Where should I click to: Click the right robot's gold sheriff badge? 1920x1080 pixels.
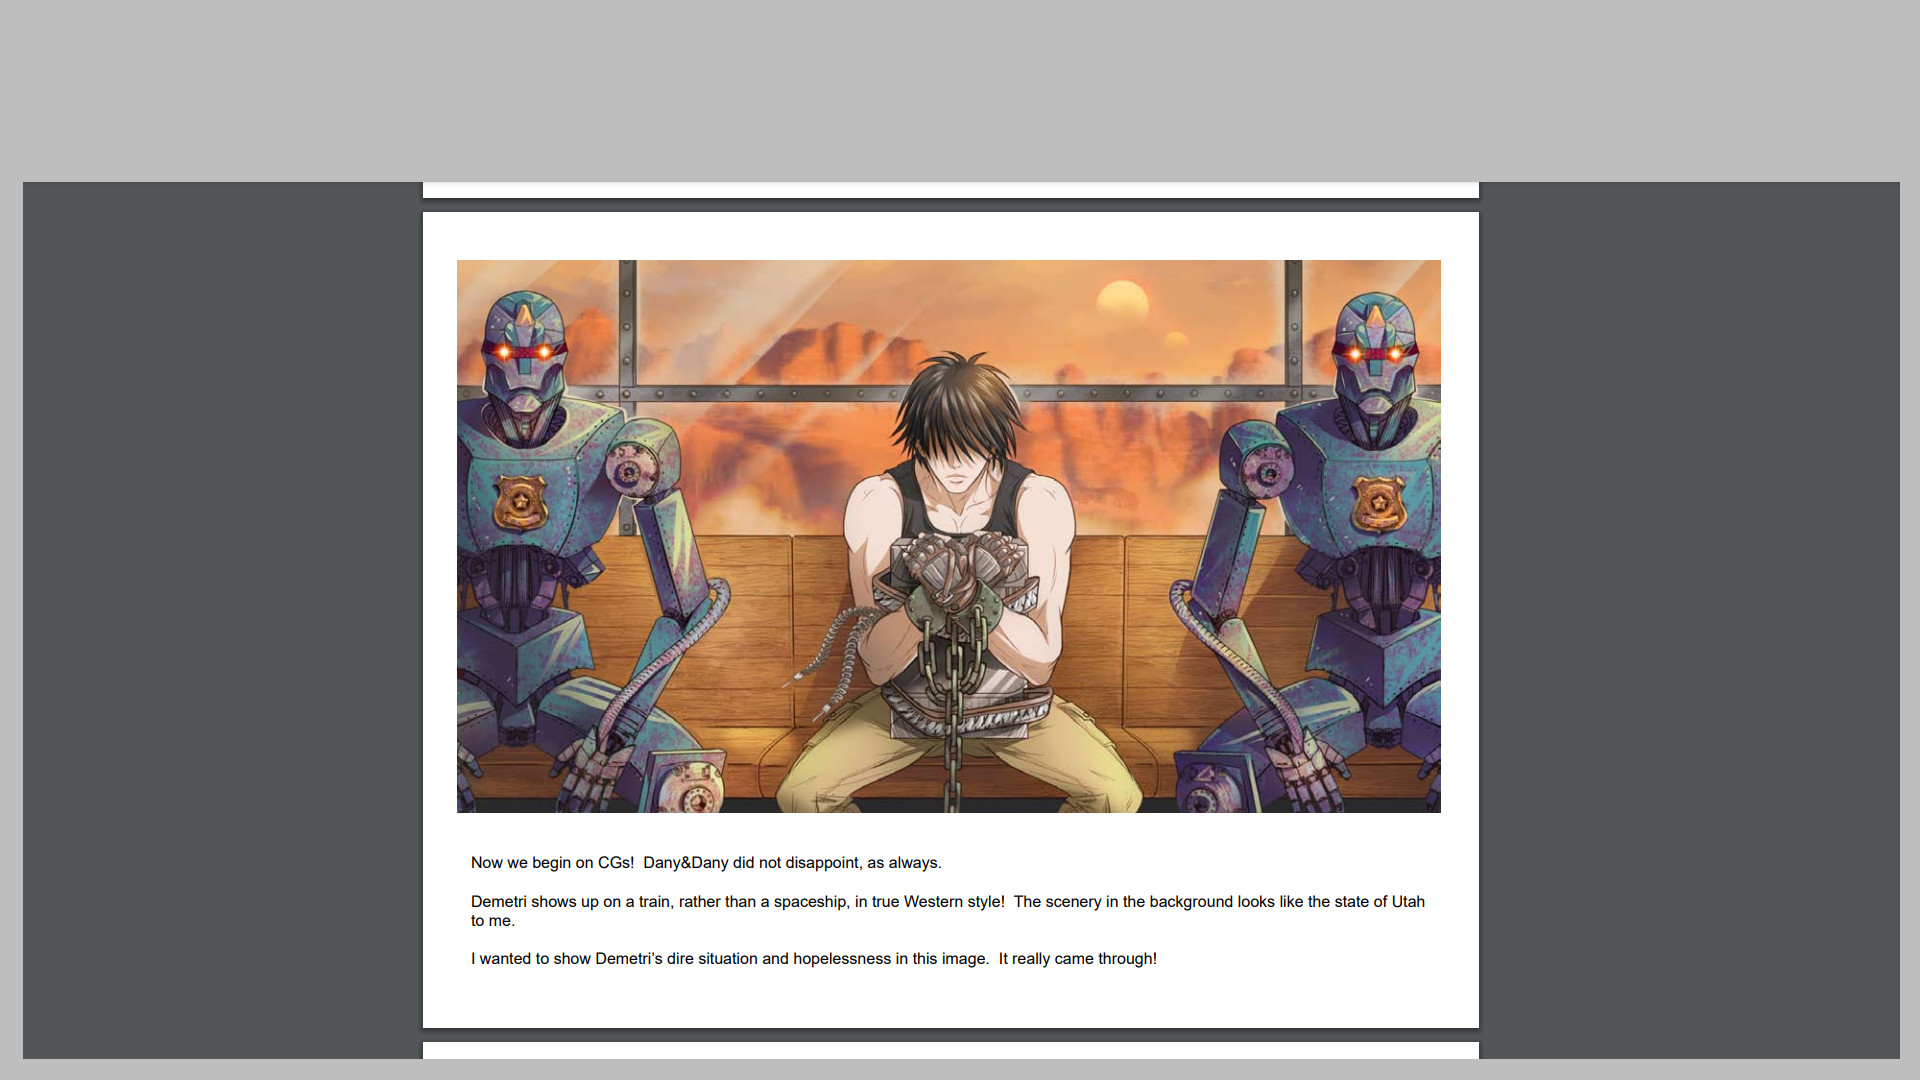1378,504
